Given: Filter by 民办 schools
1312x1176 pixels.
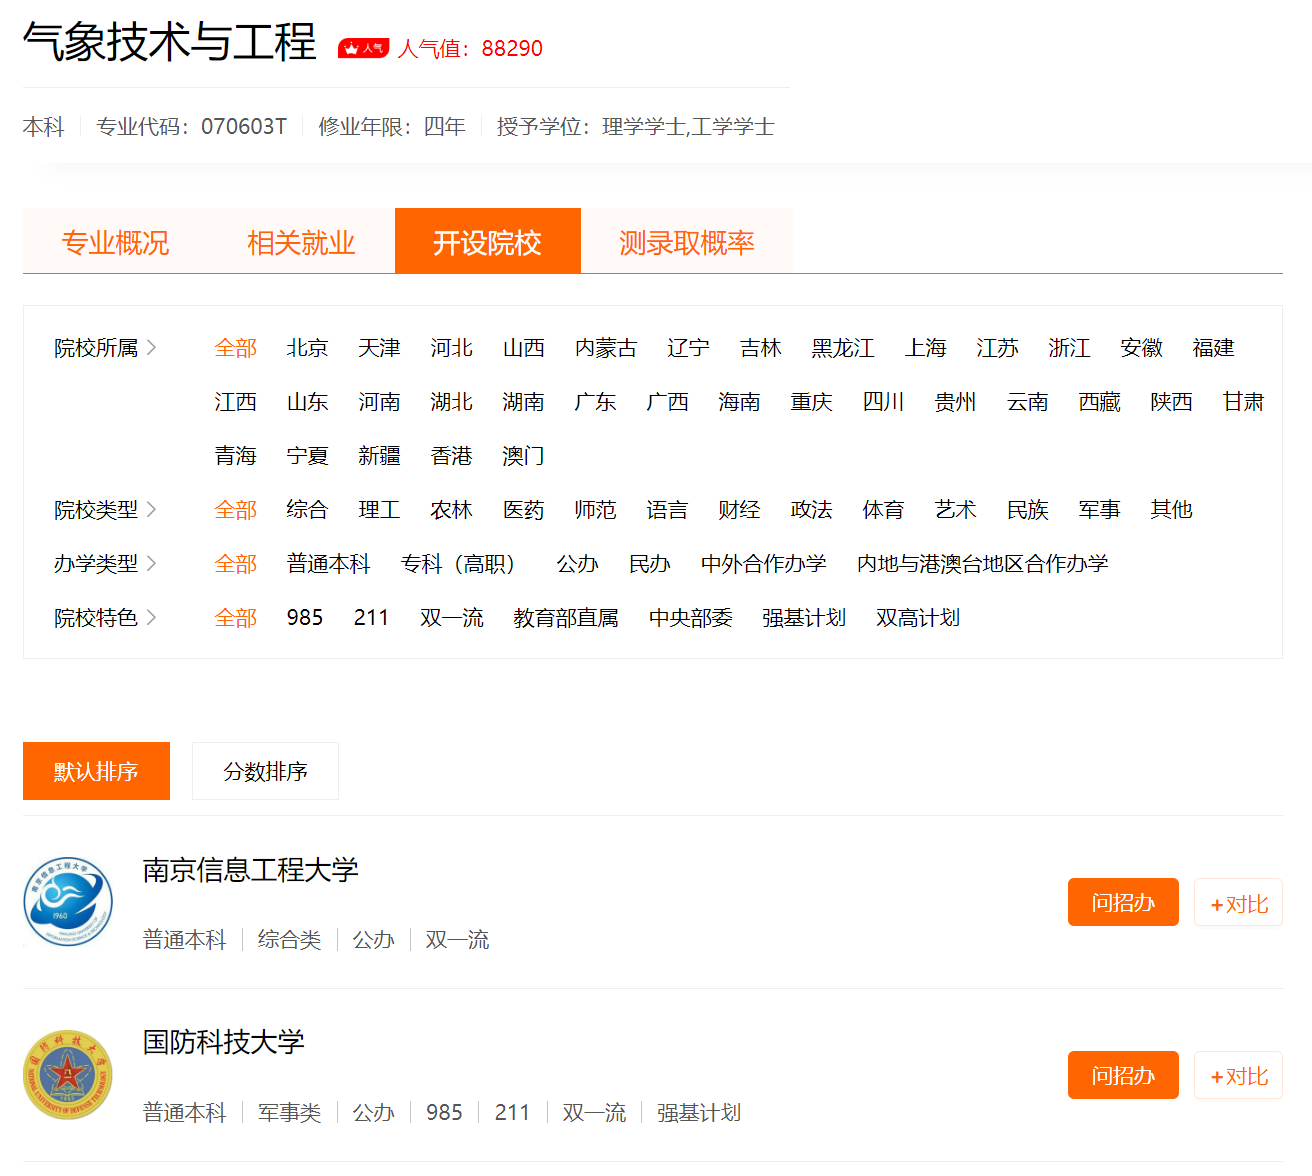Looking at the screenshot, I should coord(650,564).
